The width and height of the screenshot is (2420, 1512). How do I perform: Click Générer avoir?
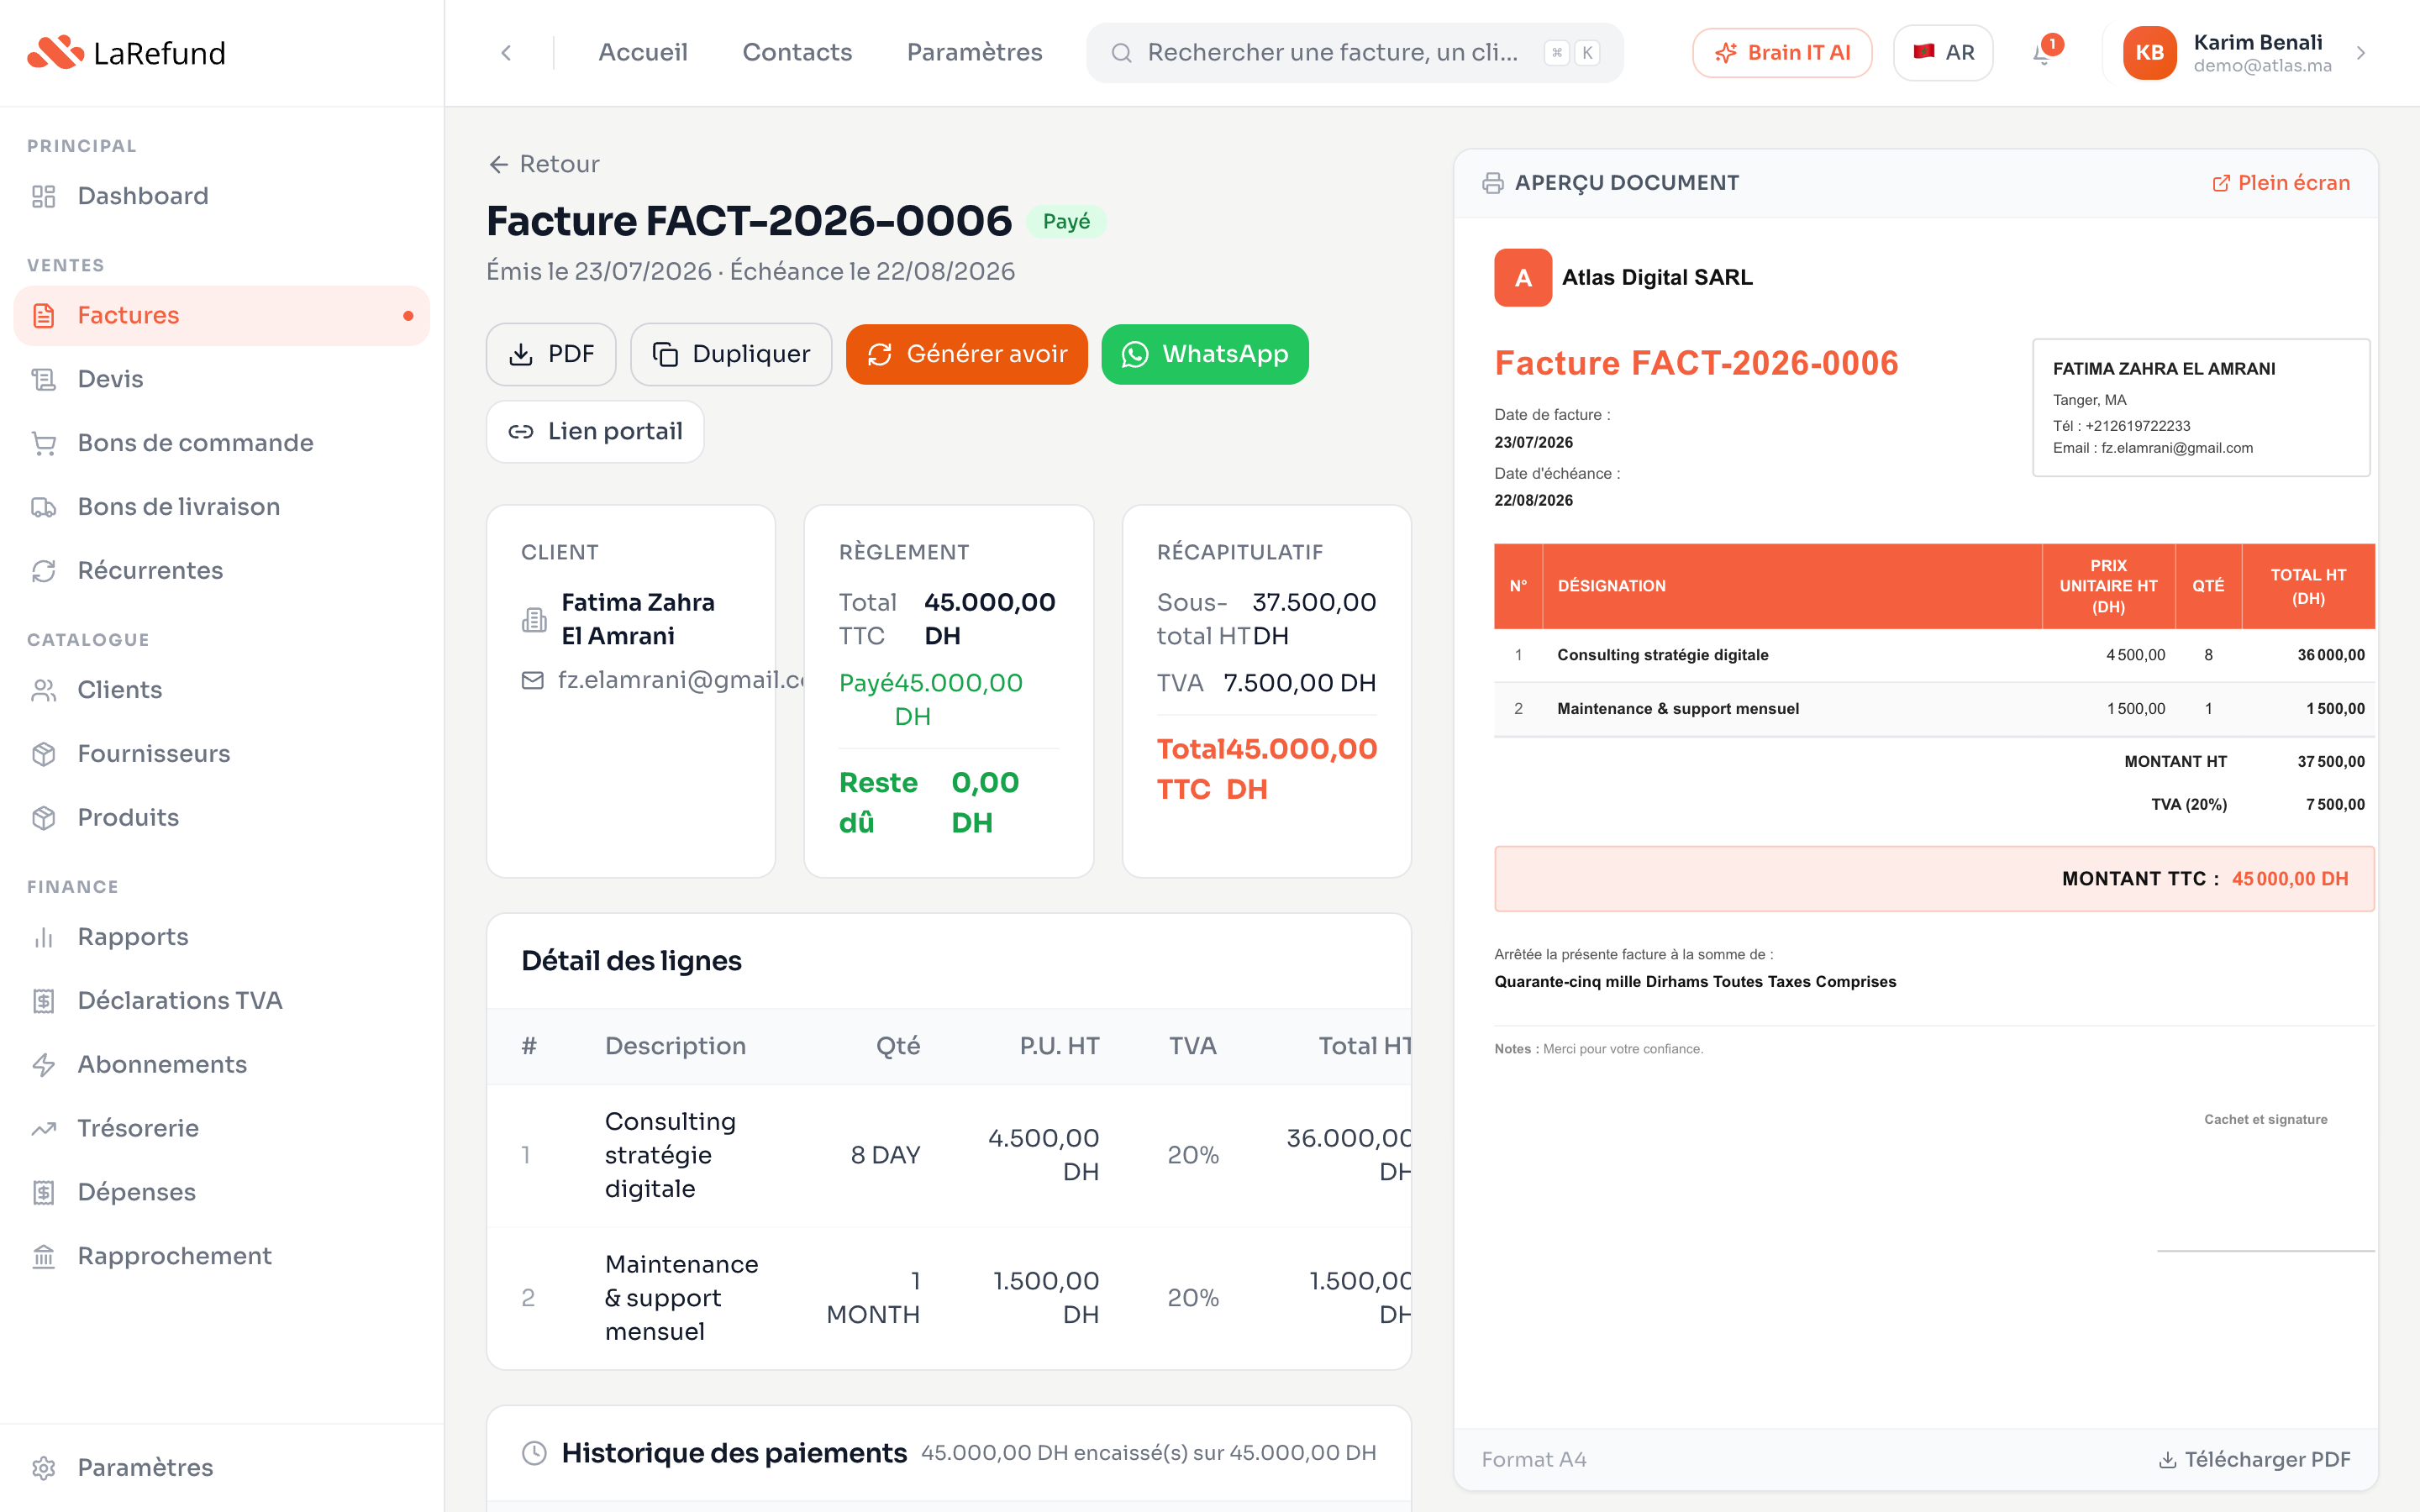click(967, 354)
